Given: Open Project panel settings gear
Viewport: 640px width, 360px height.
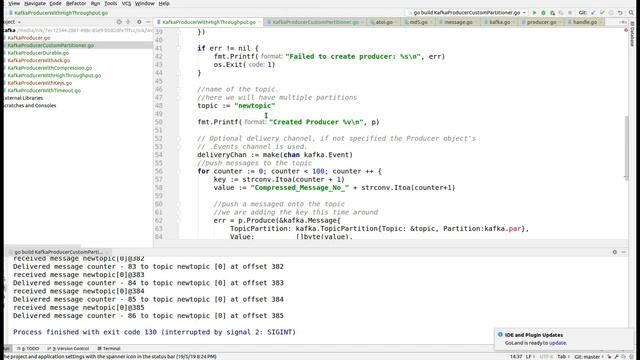Looking at the screenshot, I should click(x=139, y=22).
